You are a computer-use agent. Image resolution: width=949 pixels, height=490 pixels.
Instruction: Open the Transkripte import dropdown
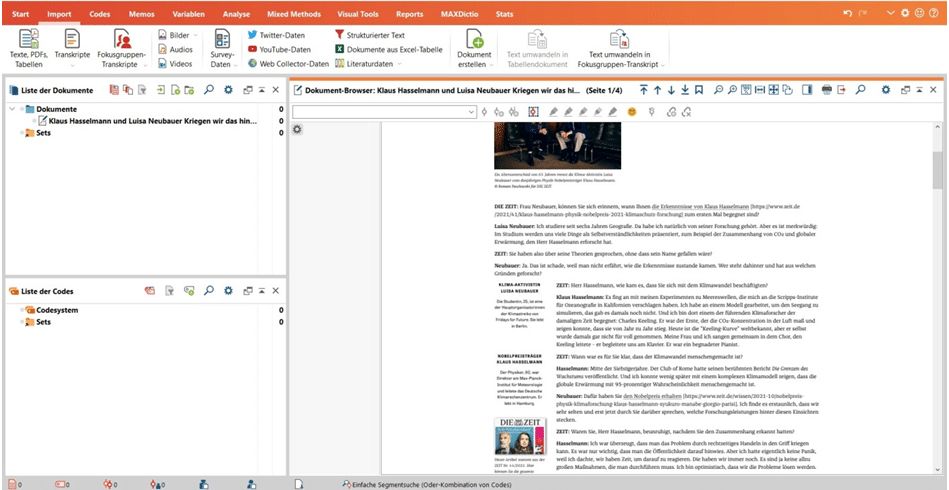pyautogui.click(x=71, y=48)
